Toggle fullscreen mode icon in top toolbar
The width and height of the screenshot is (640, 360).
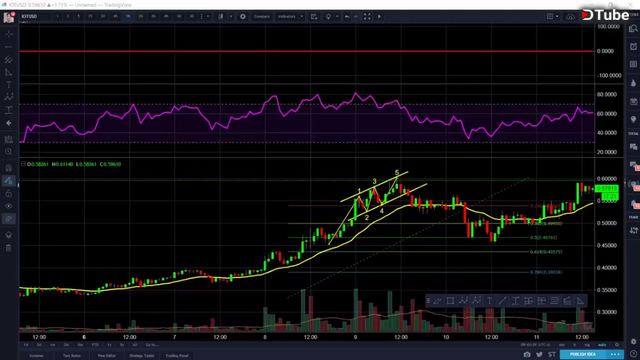(x=367, y=16)
